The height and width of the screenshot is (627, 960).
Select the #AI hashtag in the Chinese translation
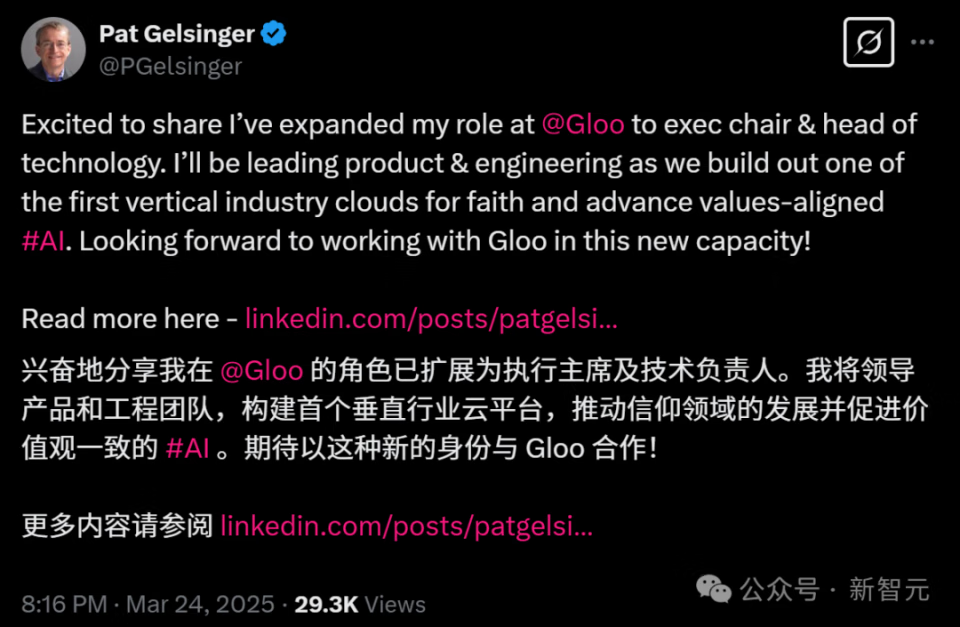[187, 448]
